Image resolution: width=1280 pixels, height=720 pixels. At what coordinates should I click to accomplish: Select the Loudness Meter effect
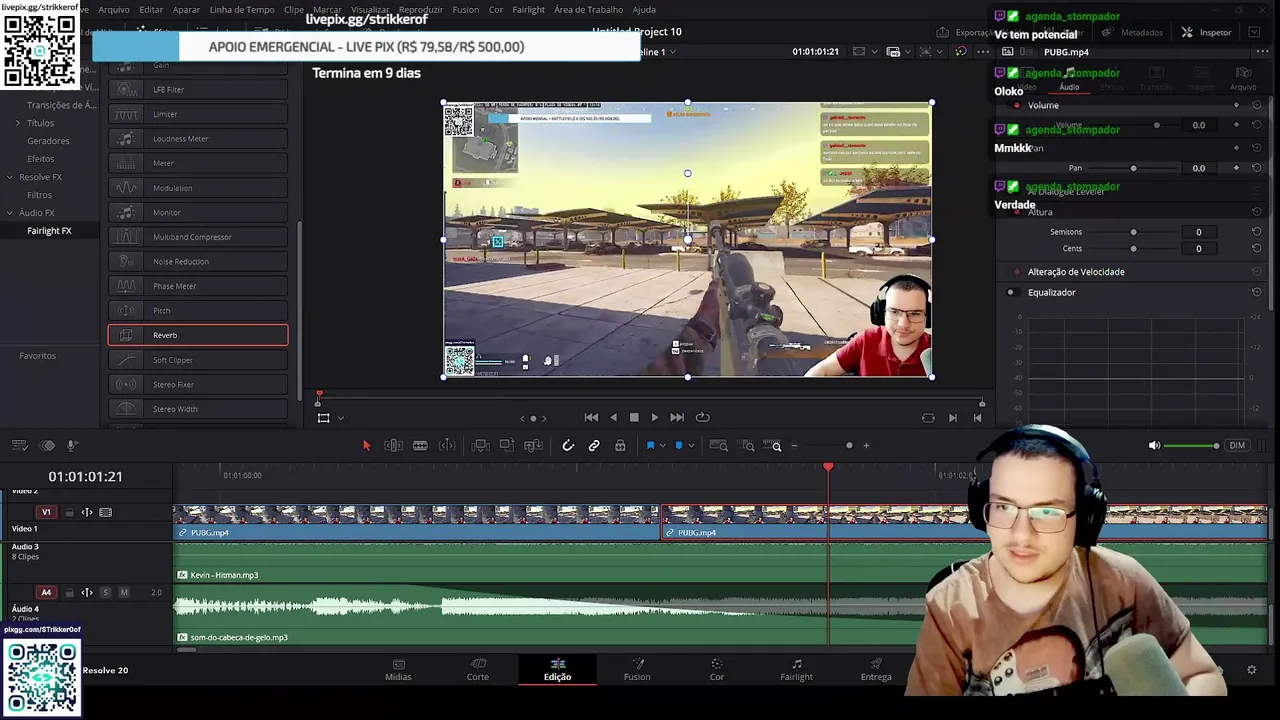(198, 138)
